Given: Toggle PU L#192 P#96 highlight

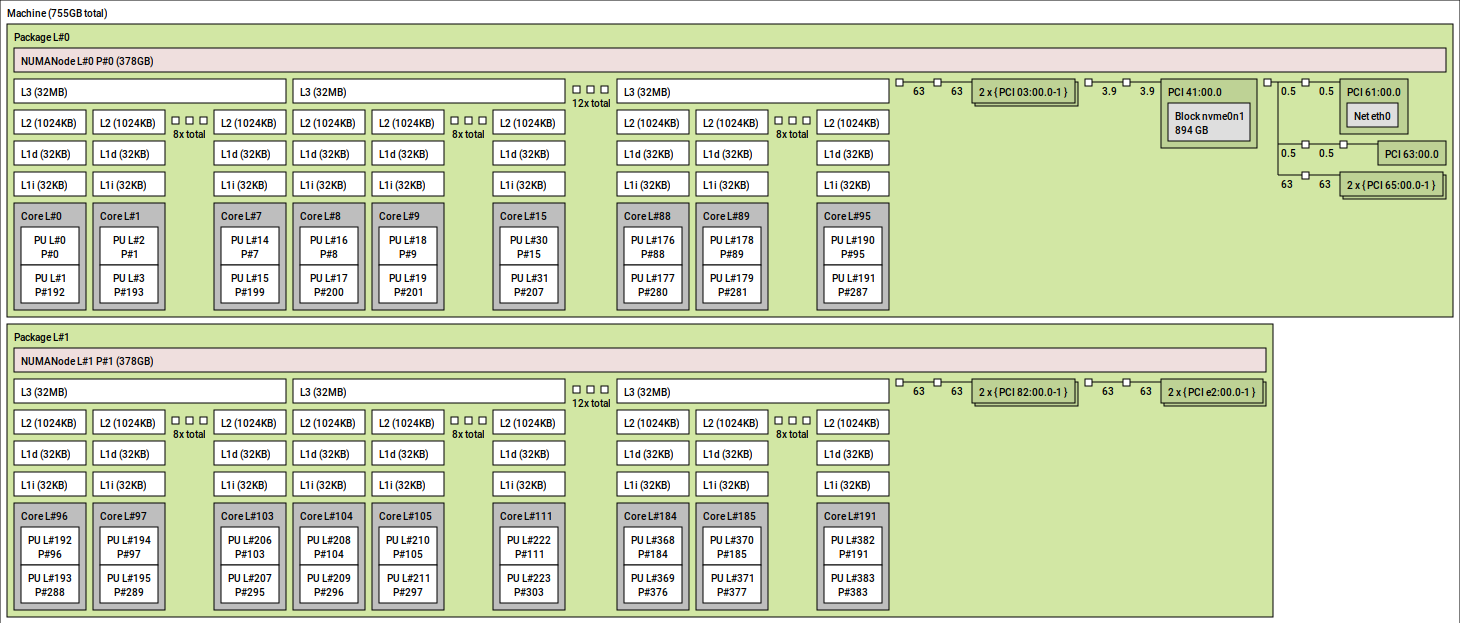Looking at the screenshot, I should pos(48,547).
